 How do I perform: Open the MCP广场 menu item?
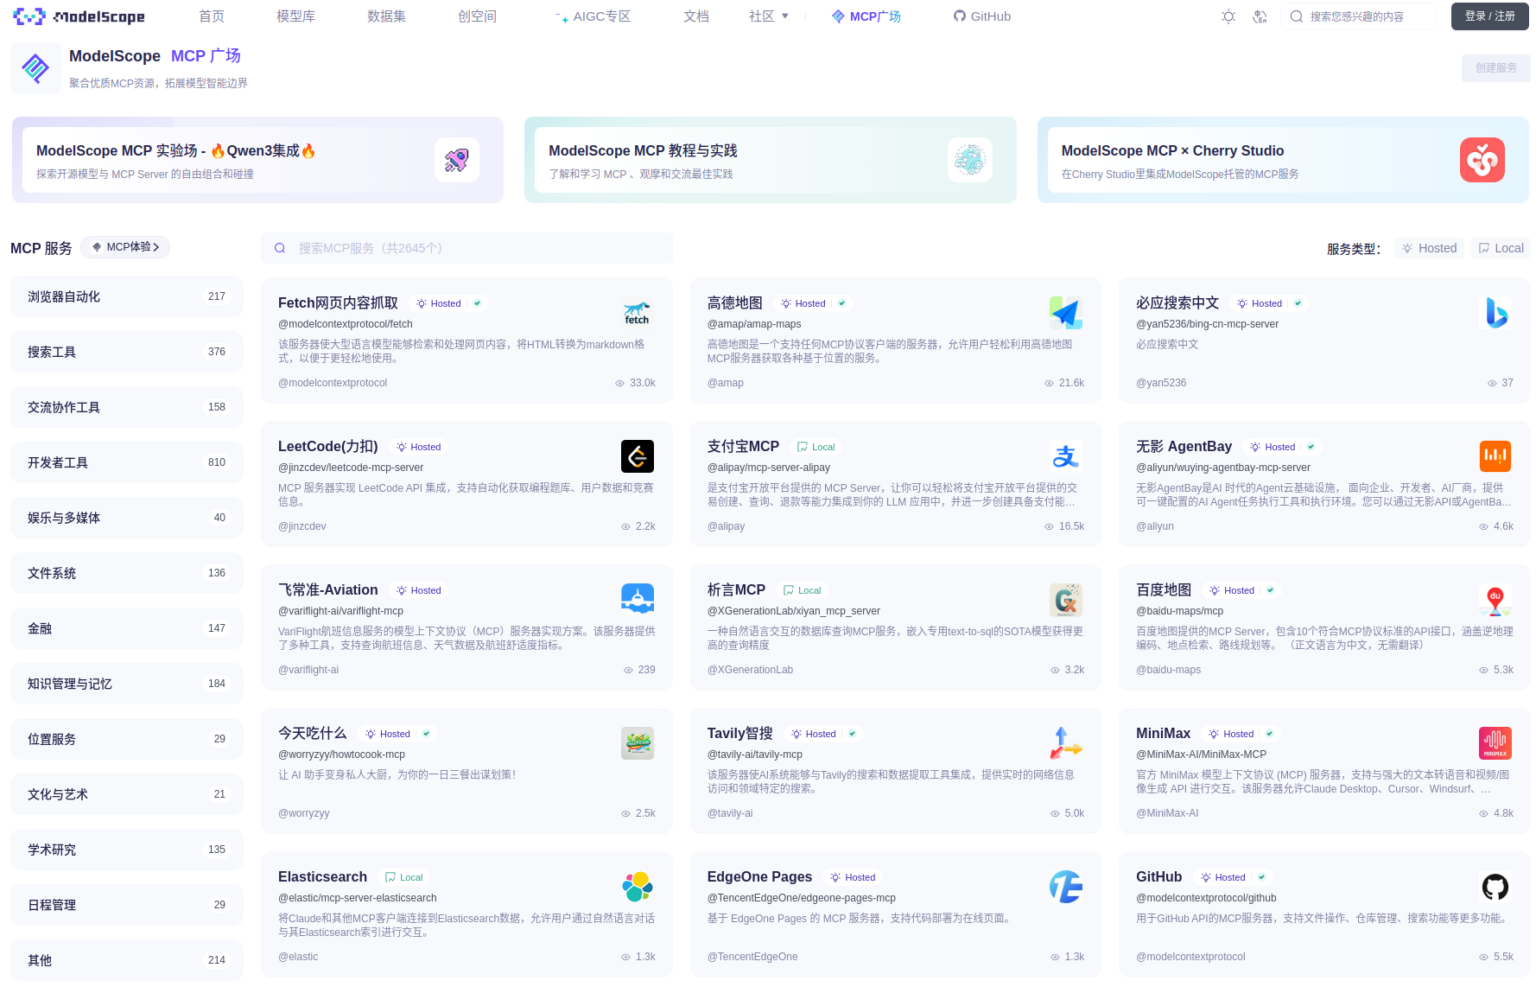pyautogui.click(x=866, y=16)
